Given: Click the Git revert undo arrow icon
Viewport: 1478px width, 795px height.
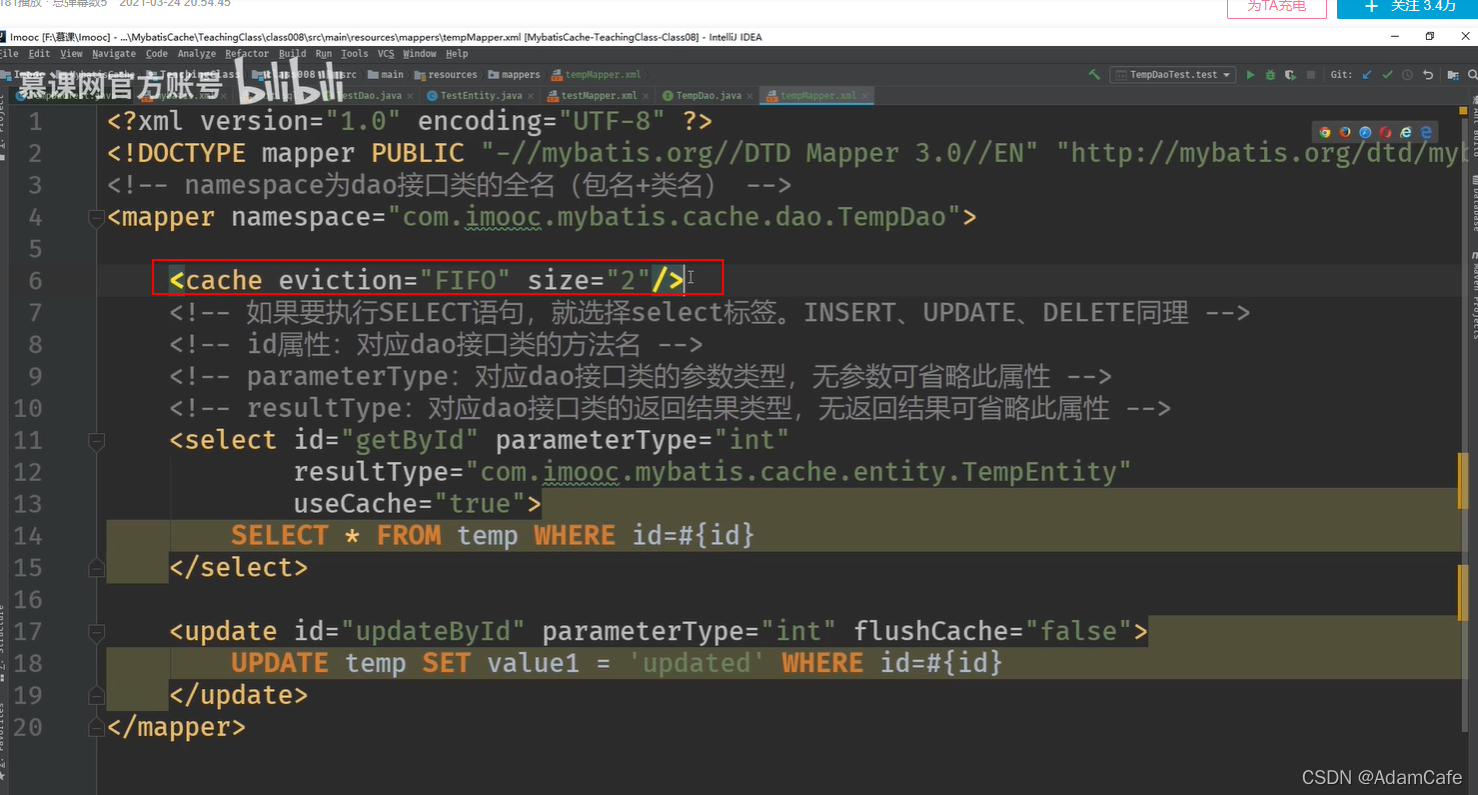Looking at the screenshot, I should (x=1428, y=75).
